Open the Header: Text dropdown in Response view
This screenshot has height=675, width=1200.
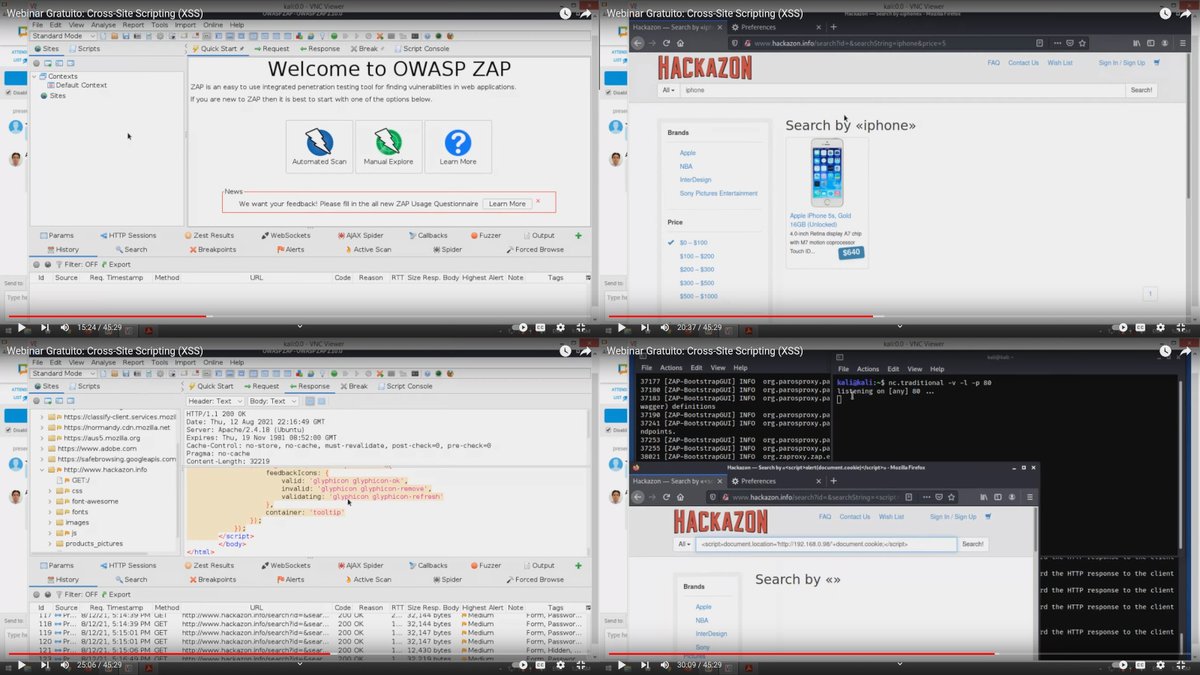222,400
